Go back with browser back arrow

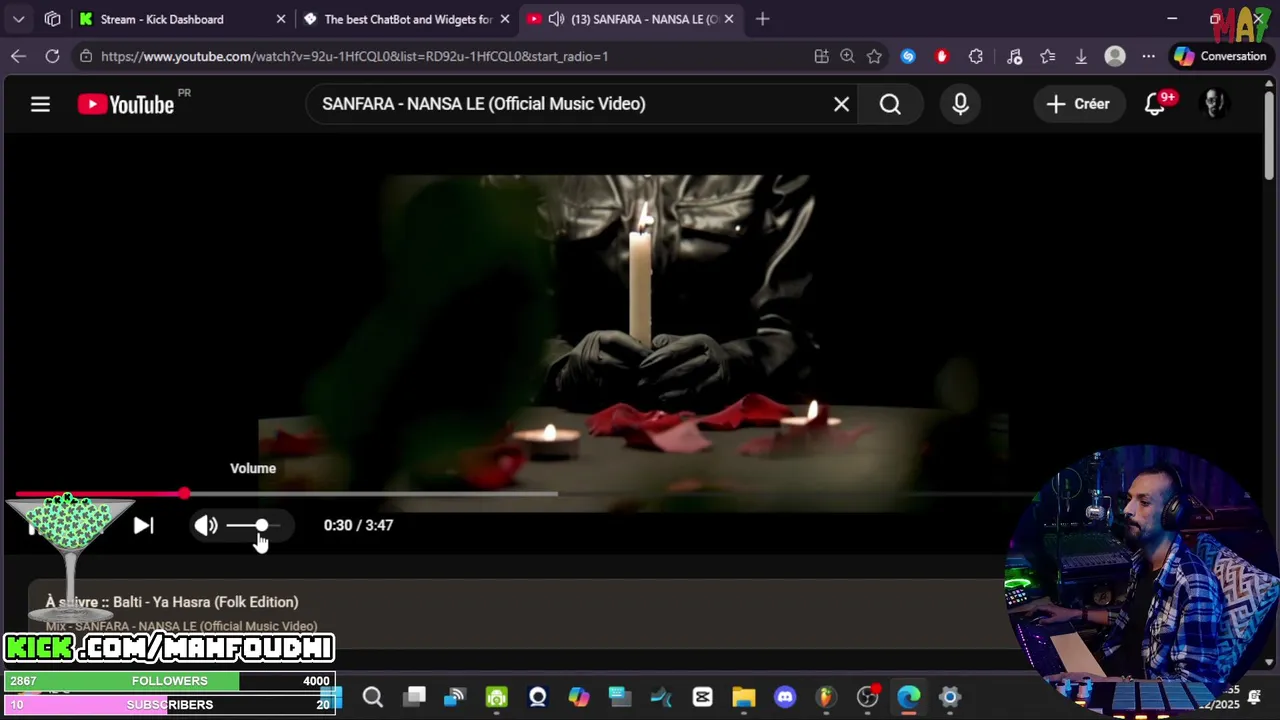(18, 57)
